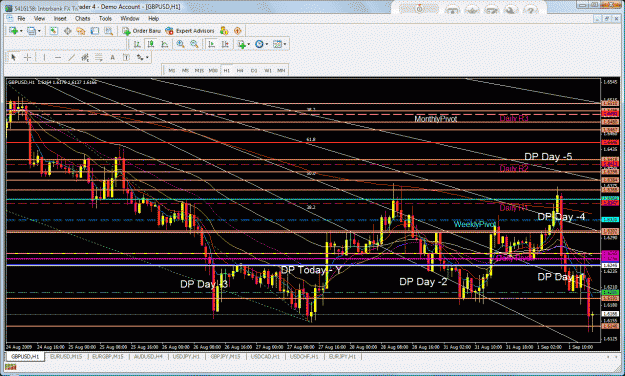
Task: Open the Profiles icon
Action: click(31, 31)
